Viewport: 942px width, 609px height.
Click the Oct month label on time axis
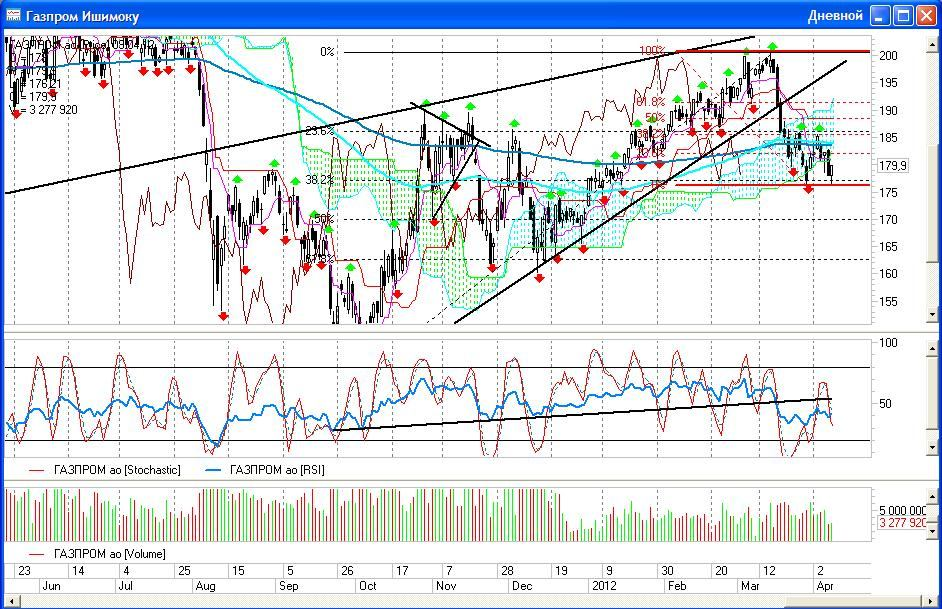tap(367, 586)
